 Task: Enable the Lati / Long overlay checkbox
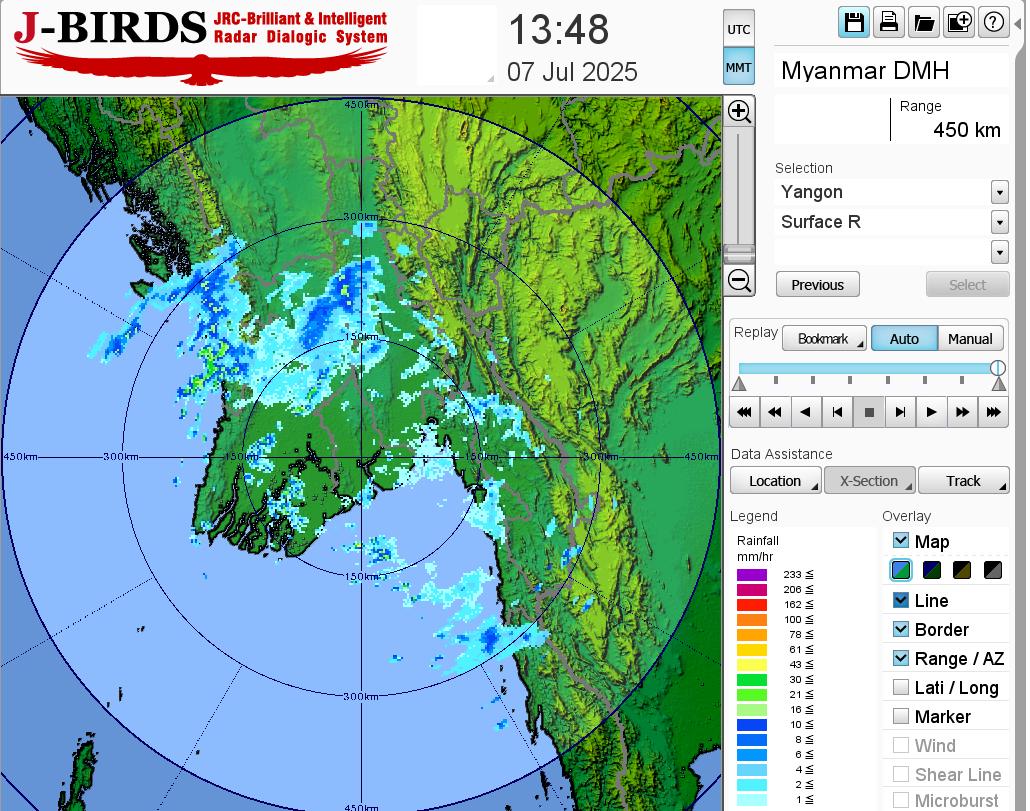pos(901,687)
